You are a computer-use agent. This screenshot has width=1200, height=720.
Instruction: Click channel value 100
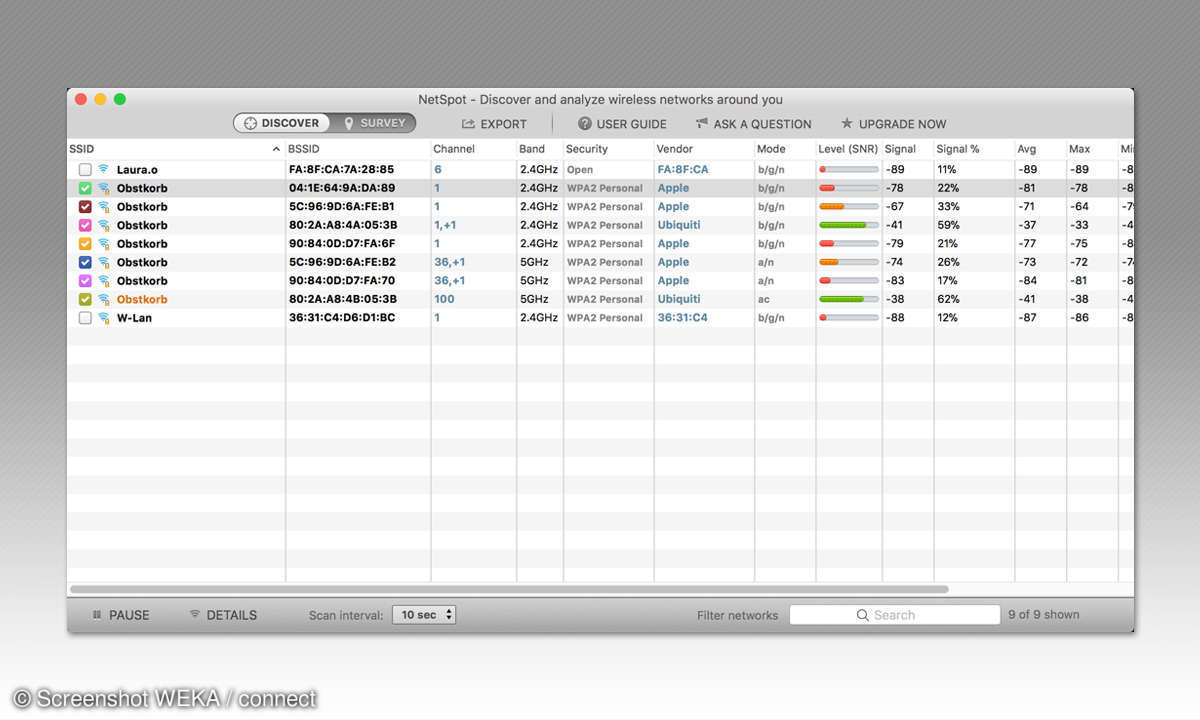point(444,299)
